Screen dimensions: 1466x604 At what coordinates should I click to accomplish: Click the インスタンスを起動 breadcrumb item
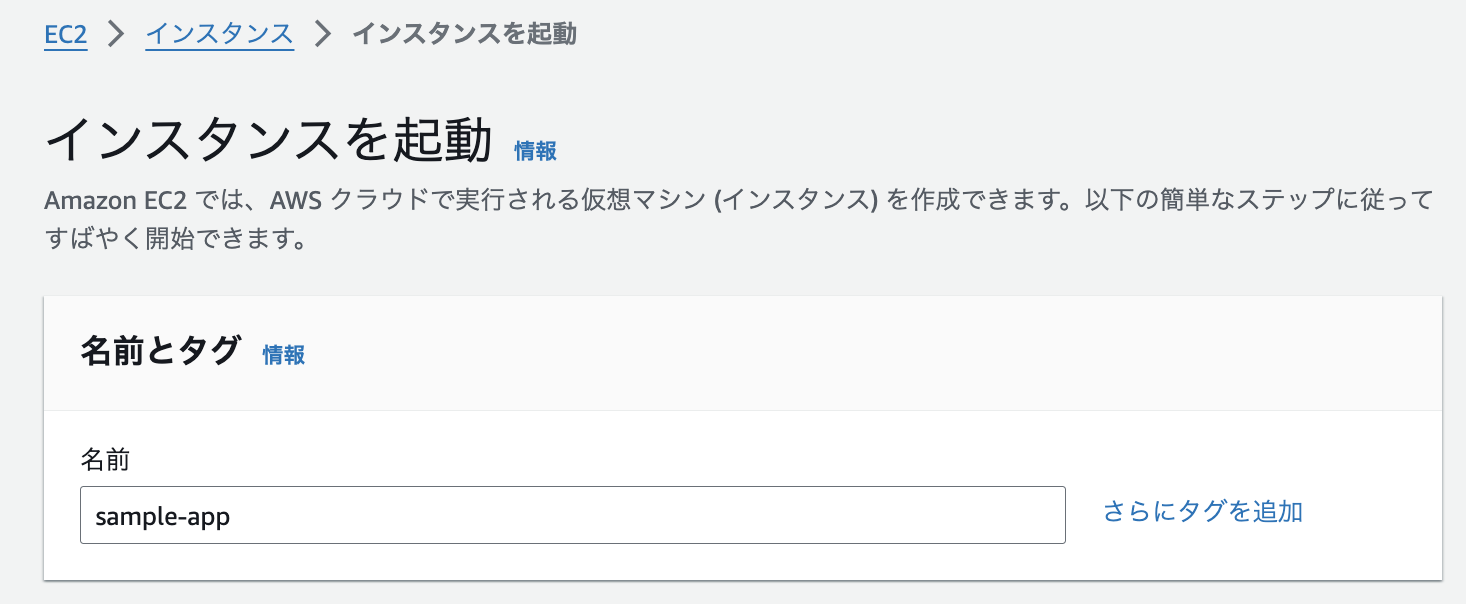(465, 33)
